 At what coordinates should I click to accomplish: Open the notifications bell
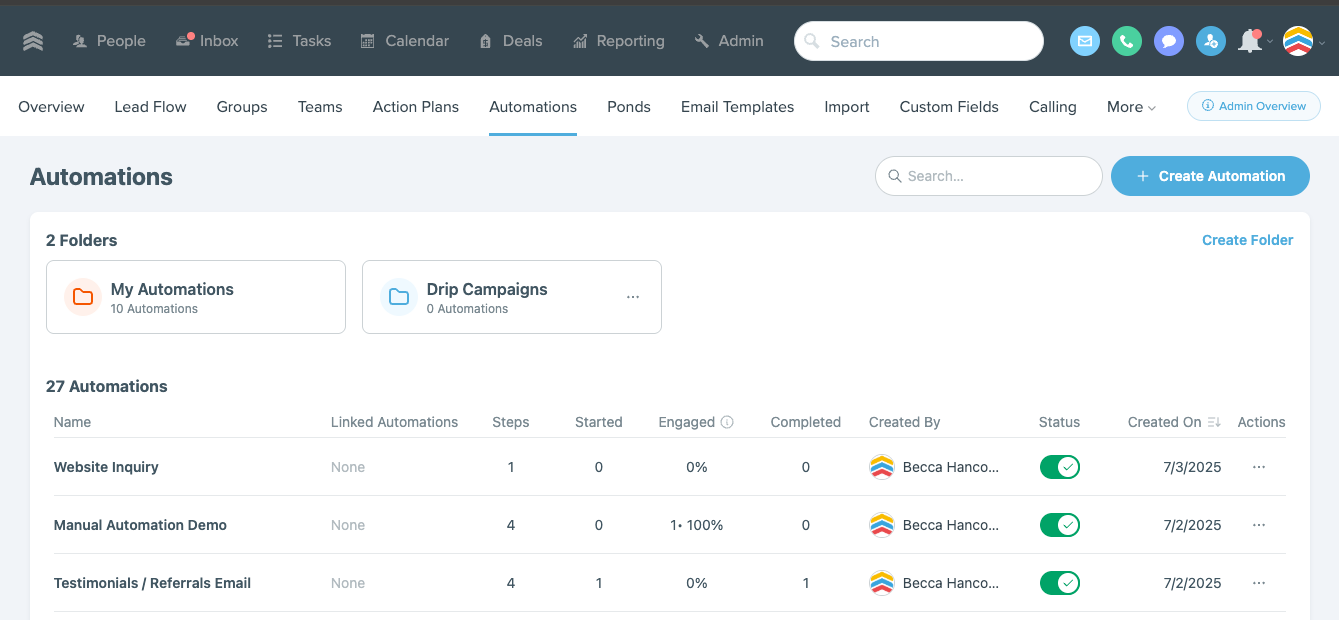point(1249,41)
